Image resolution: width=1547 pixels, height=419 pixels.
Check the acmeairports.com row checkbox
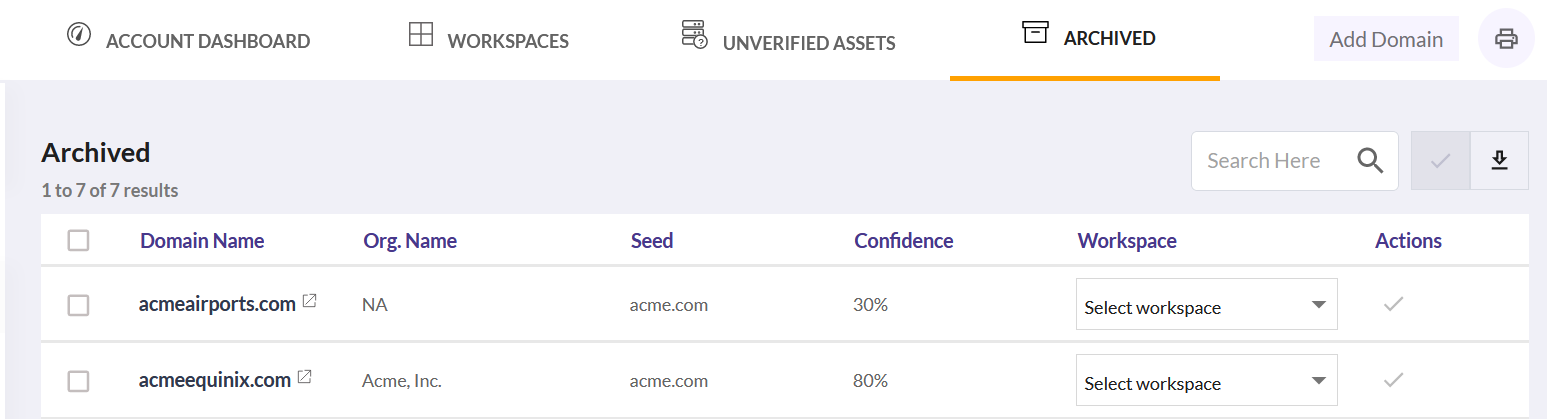point(78,305)
